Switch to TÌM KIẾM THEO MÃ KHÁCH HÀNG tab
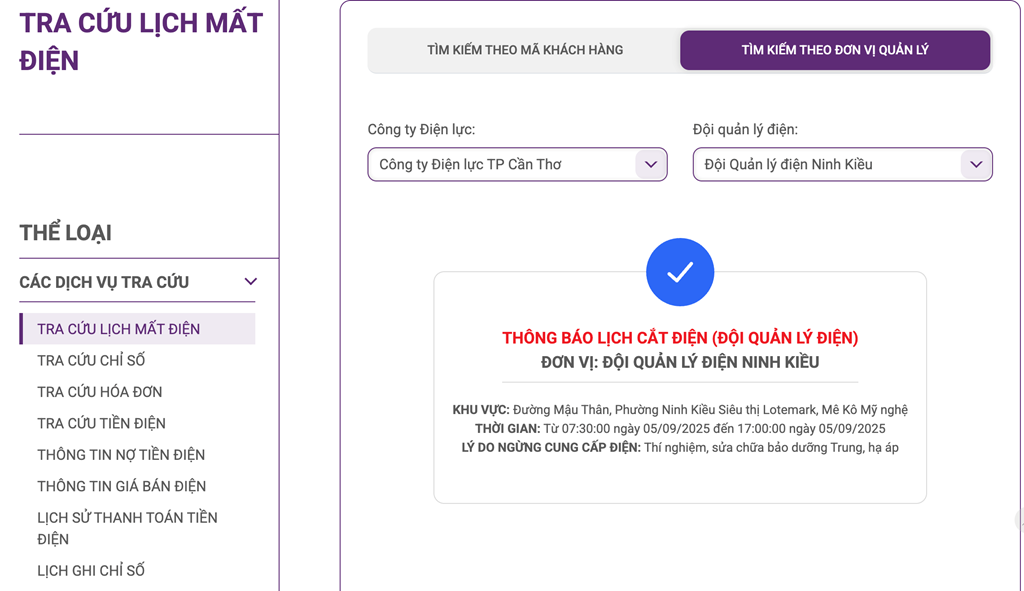 525,50
